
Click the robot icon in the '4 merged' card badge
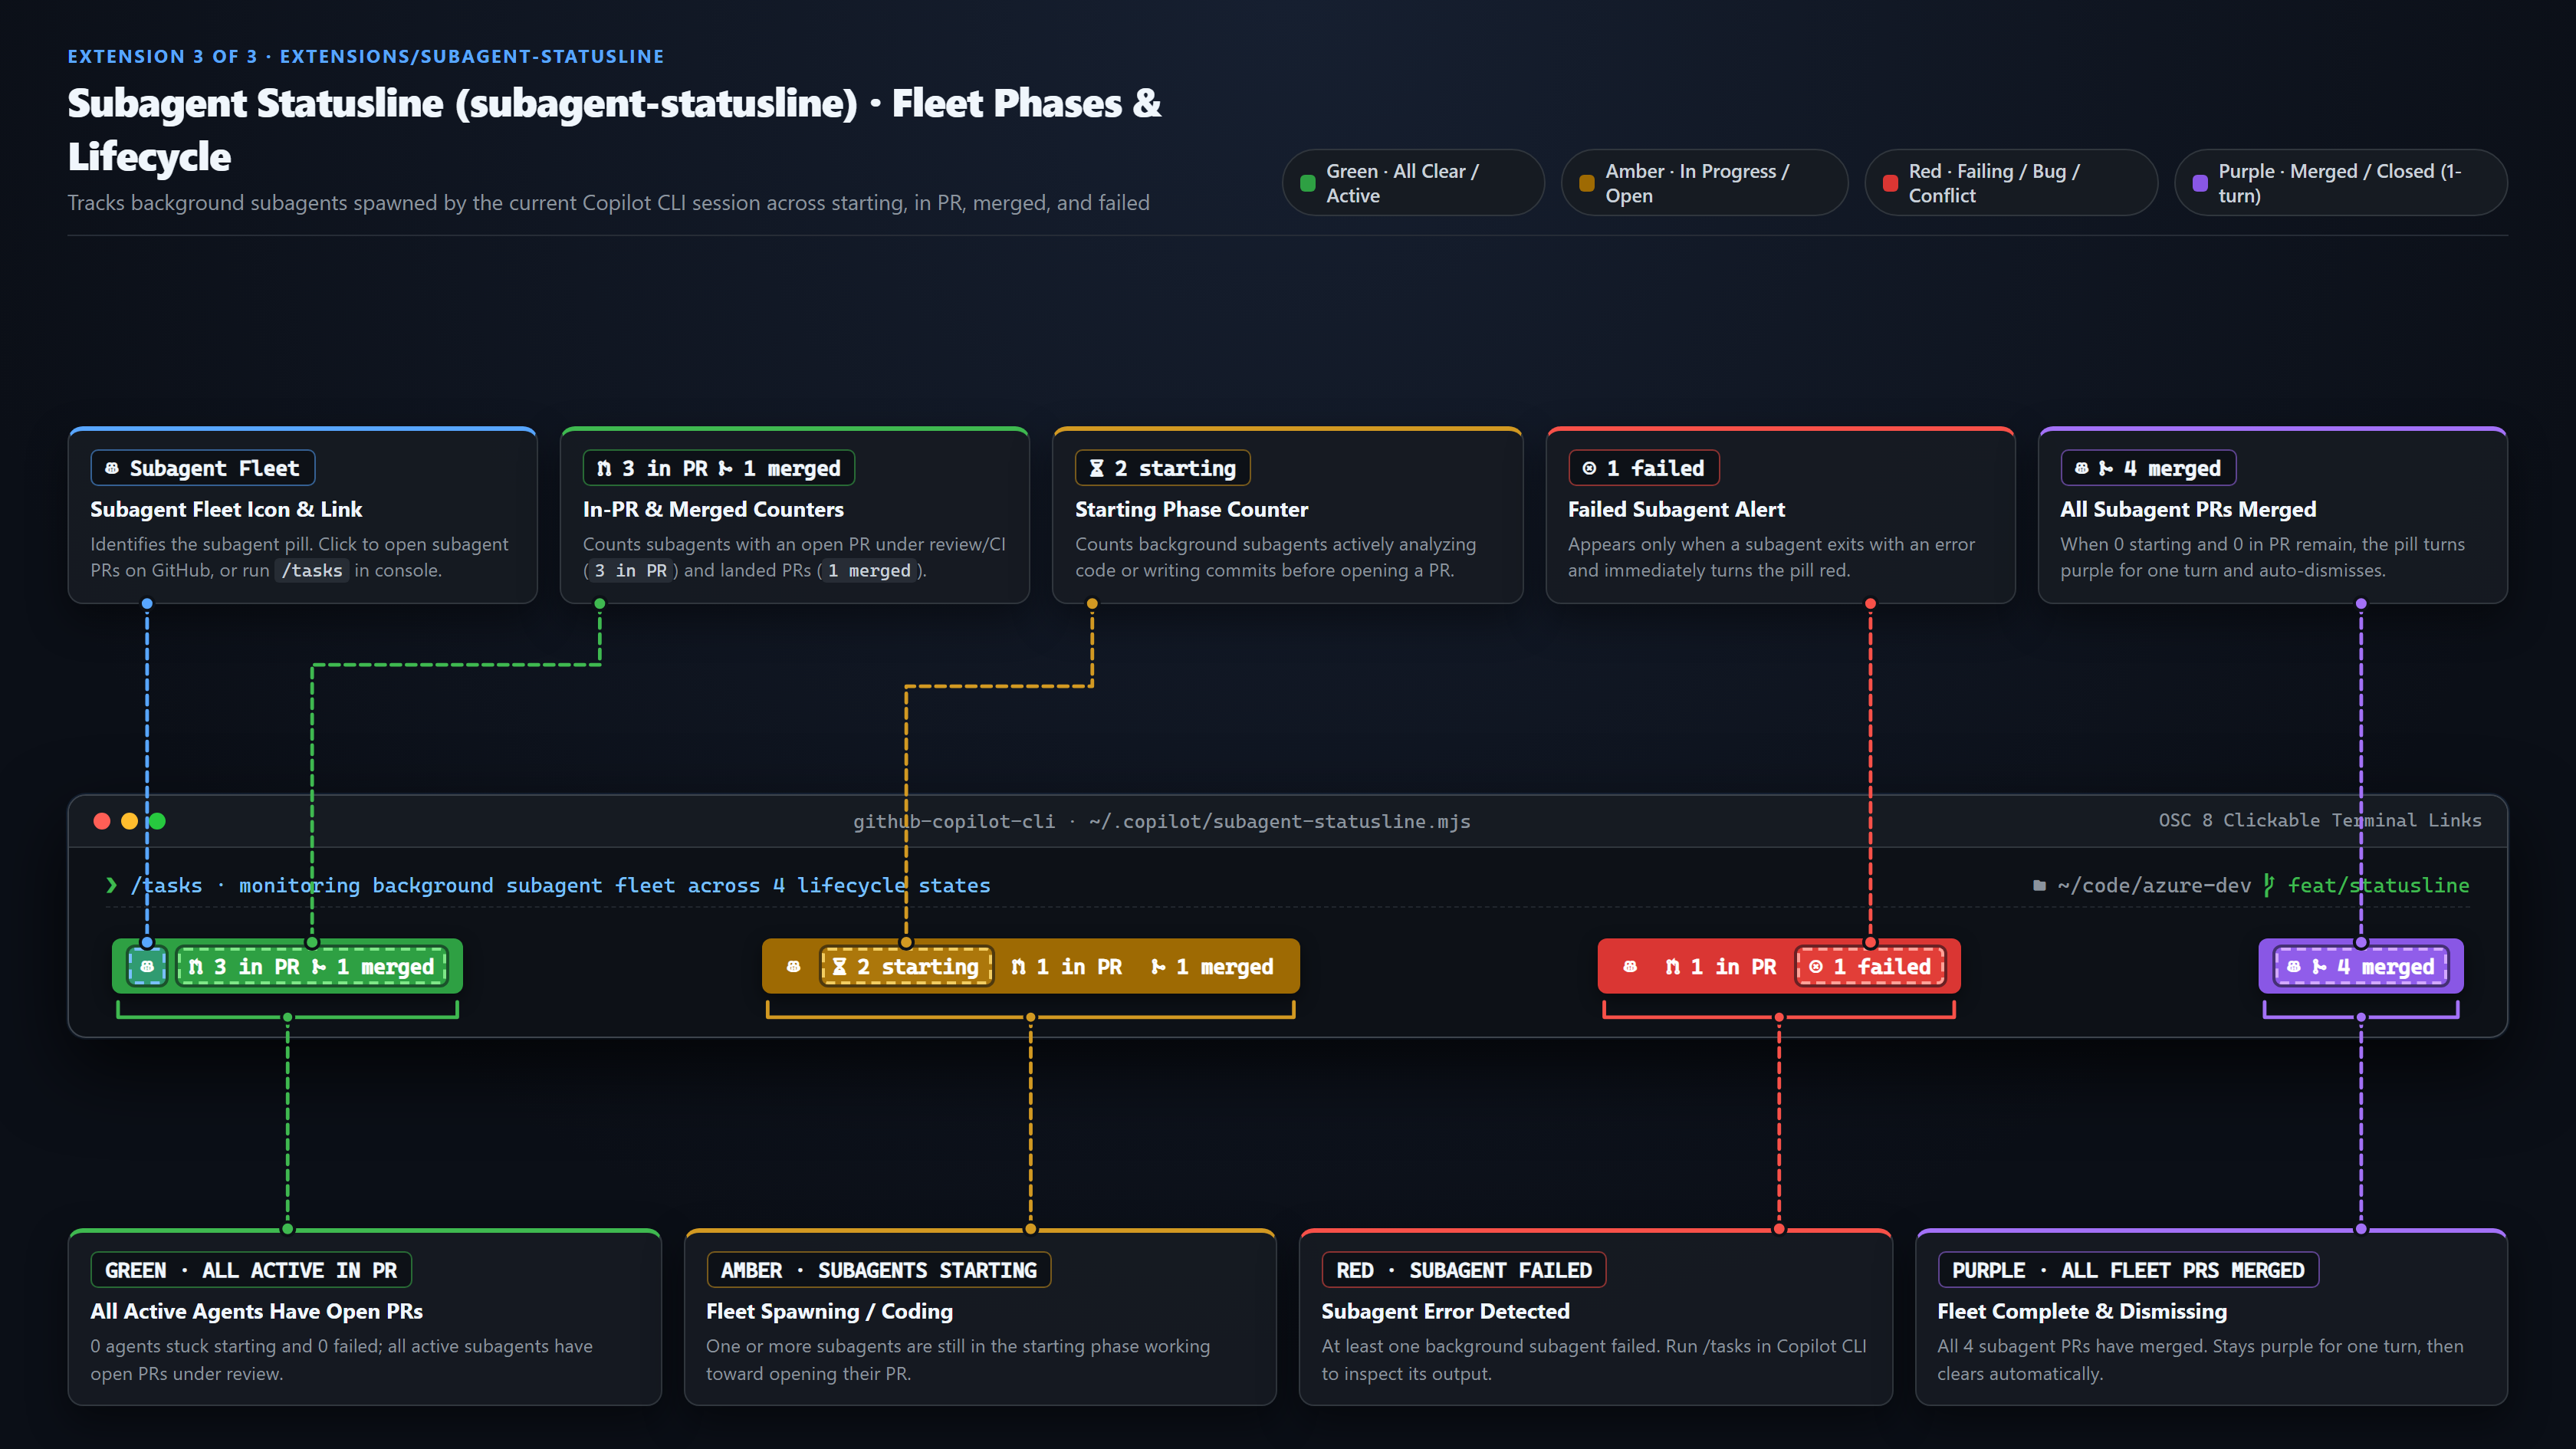2082,468
